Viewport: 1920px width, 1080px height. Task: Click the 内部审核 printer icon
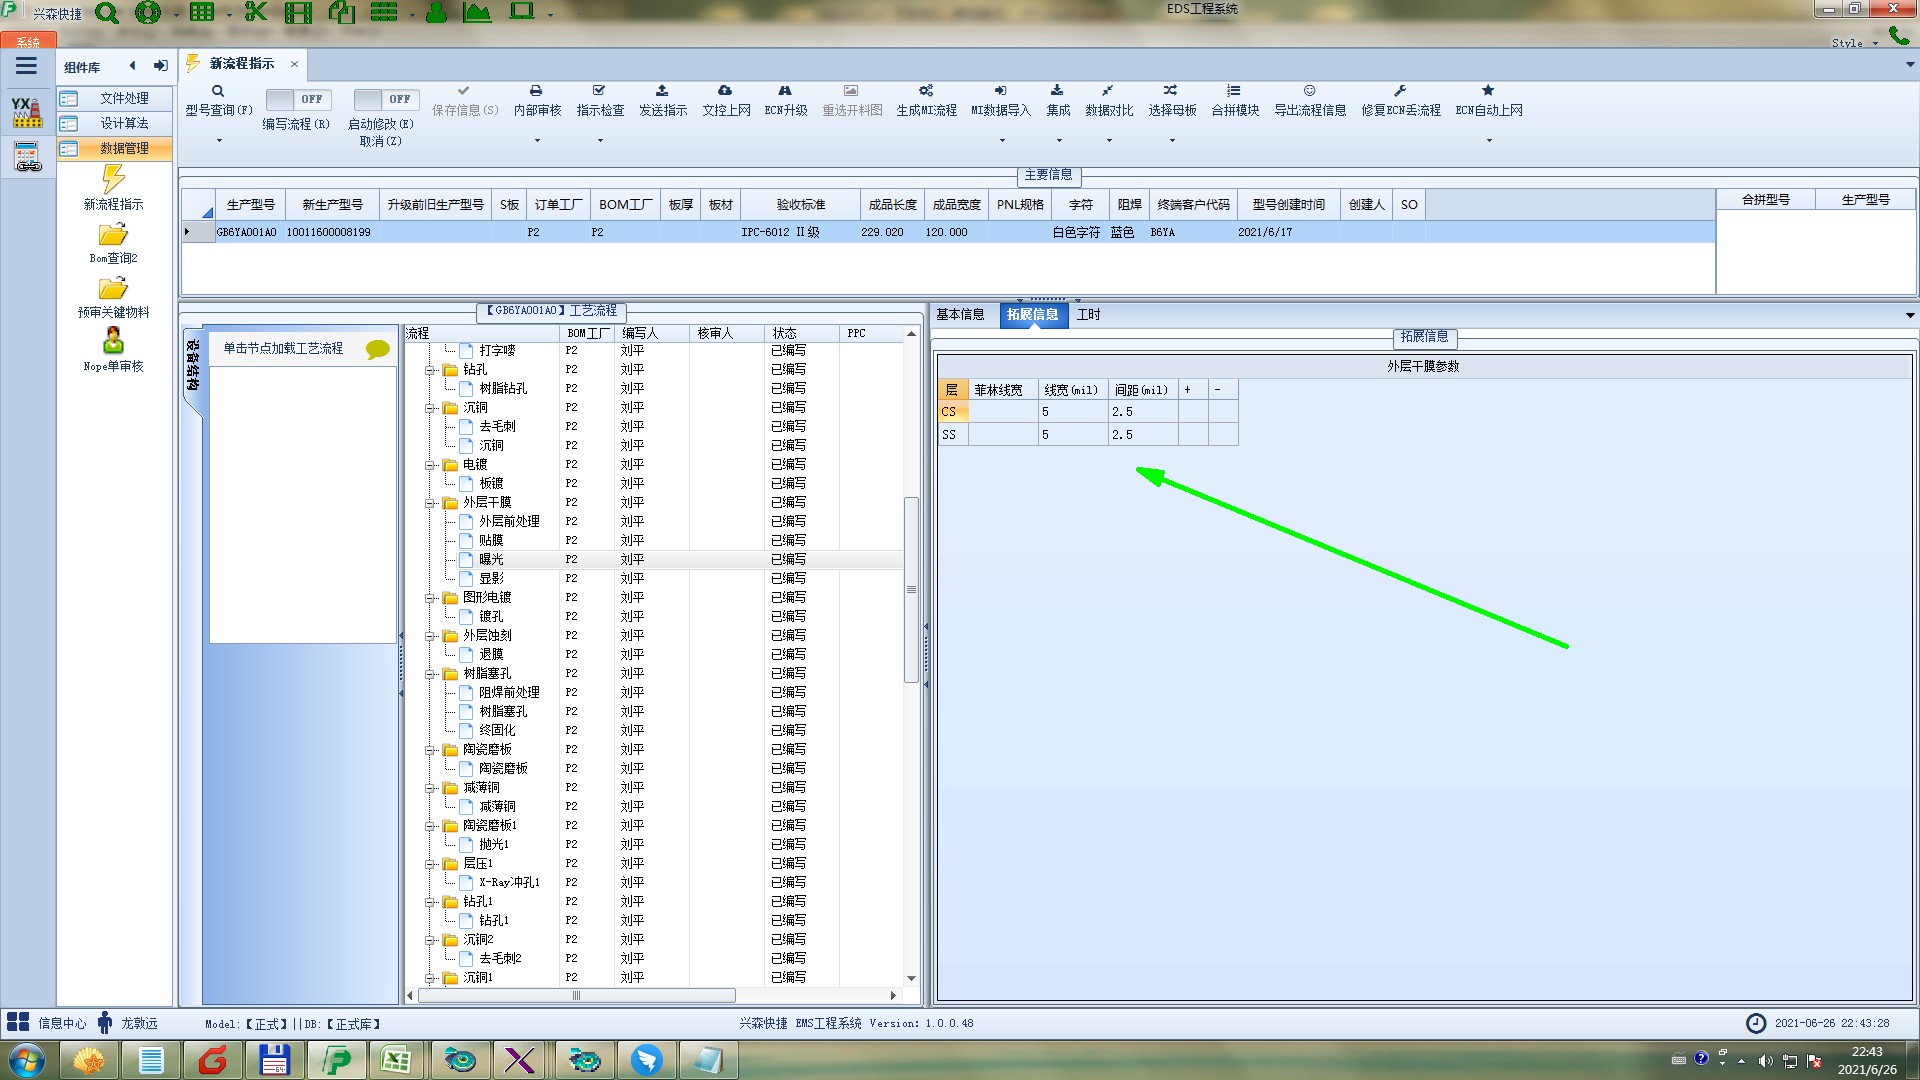click(x=536, y=91)
